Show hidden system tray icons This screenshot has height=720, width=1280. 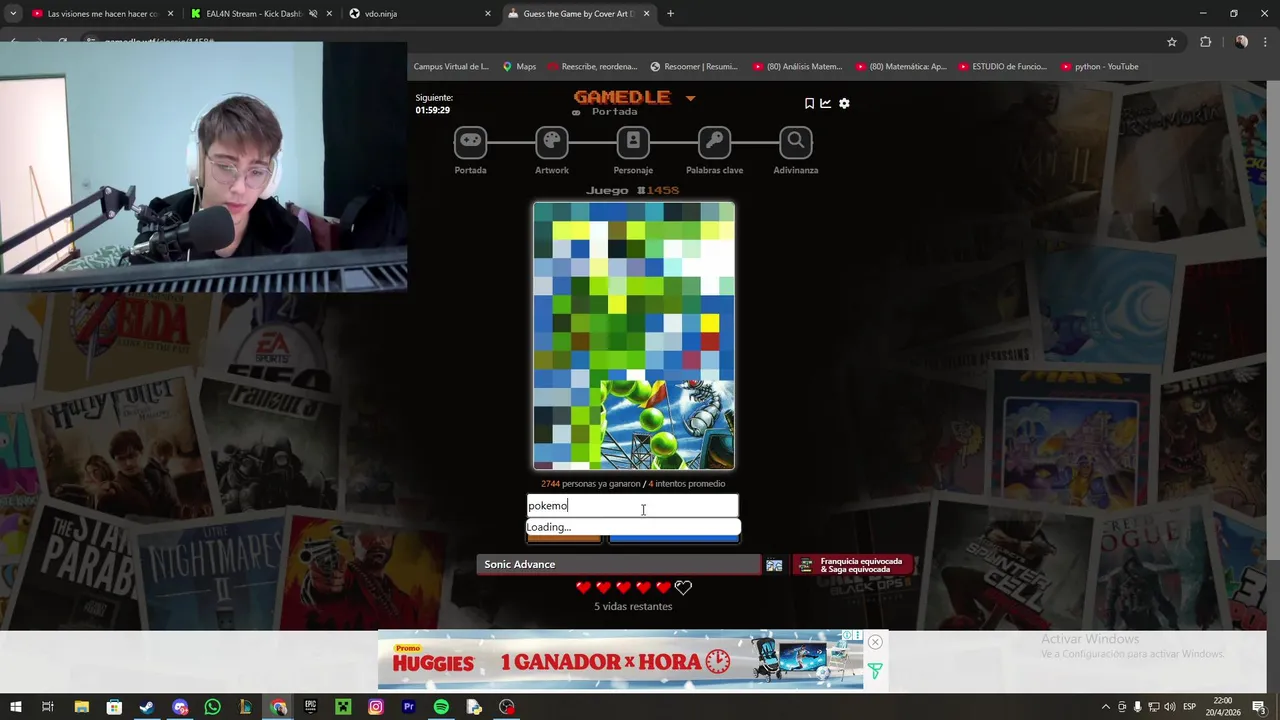pyautogui.click(x=1105, y=707)
